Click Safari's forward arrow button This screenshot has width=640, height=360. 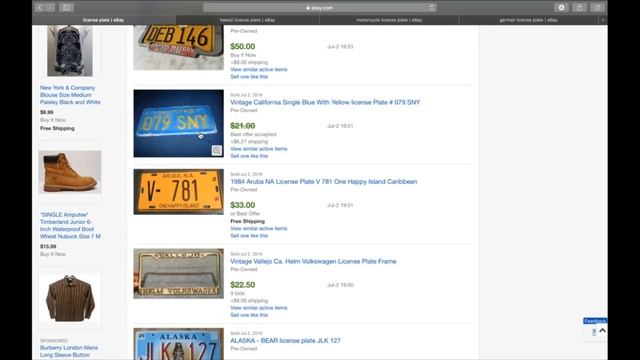pyautogui.click(x=50, y=7)
